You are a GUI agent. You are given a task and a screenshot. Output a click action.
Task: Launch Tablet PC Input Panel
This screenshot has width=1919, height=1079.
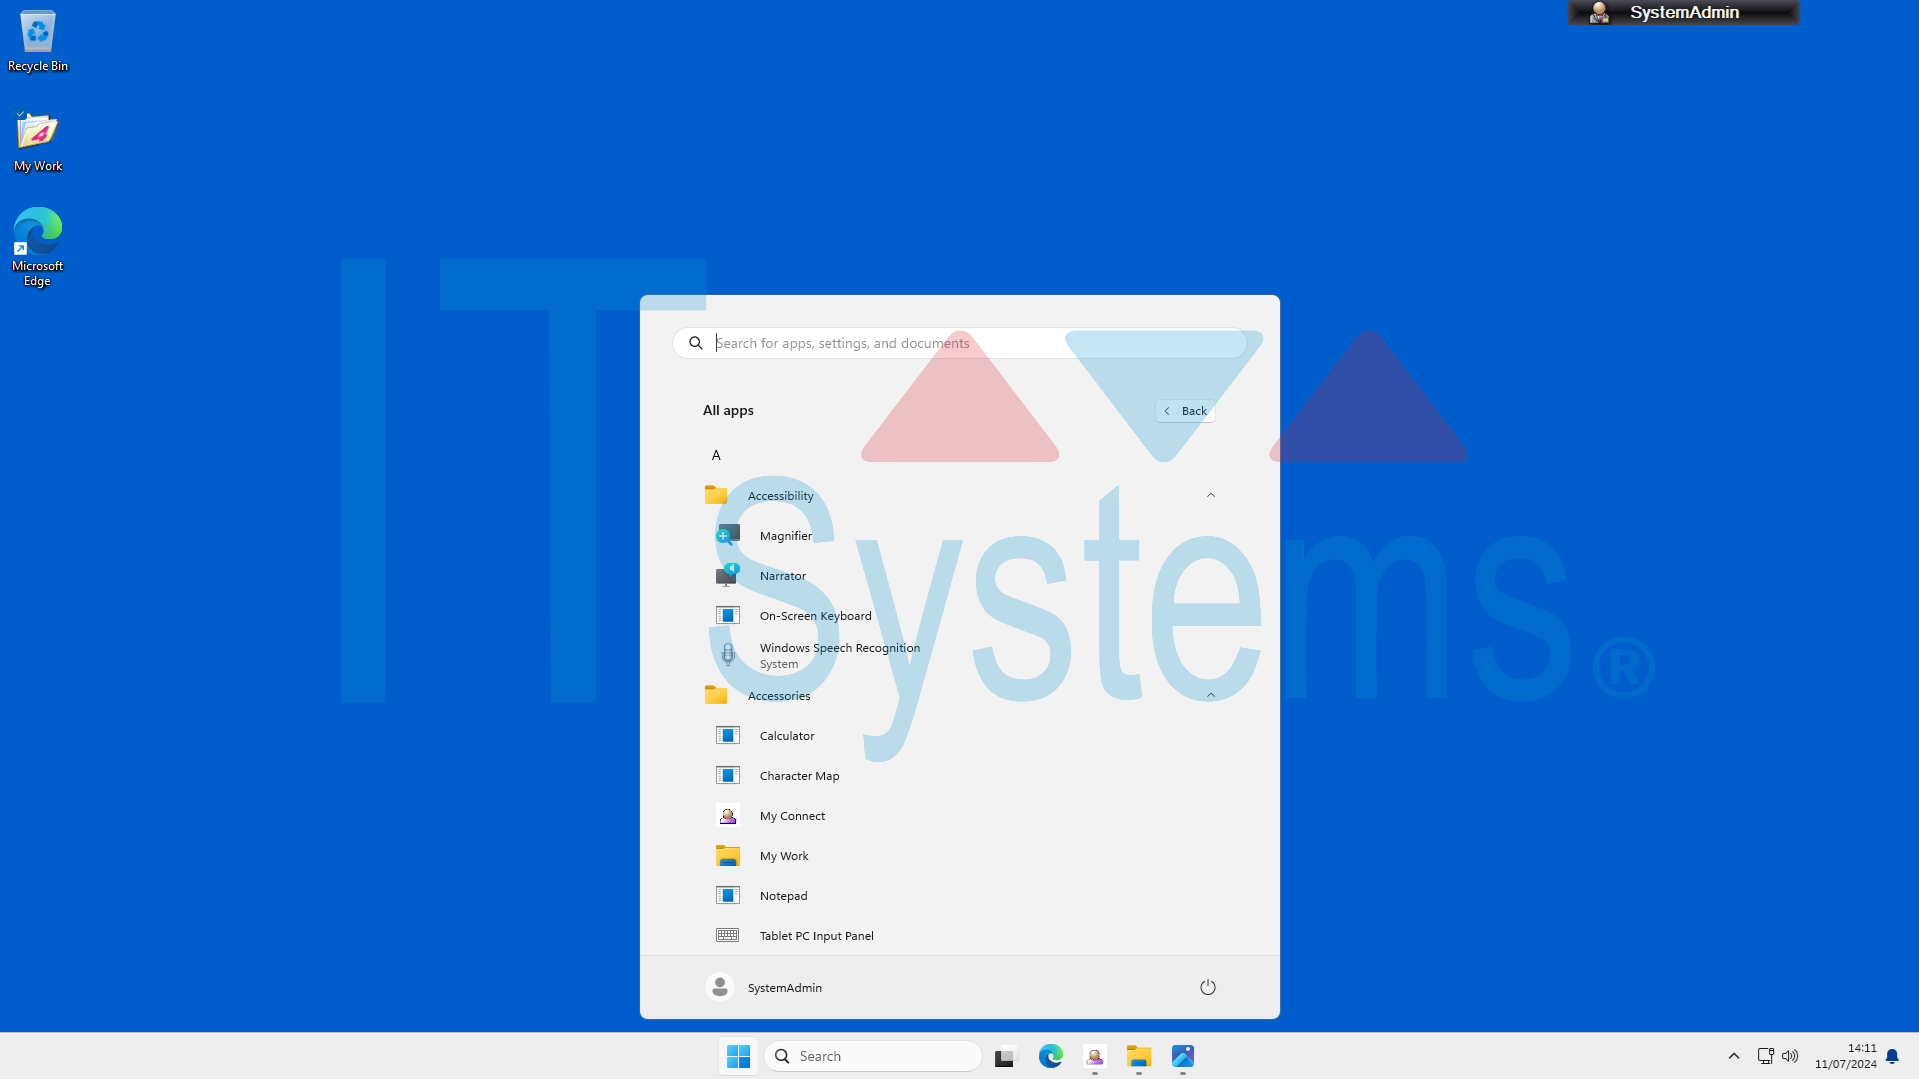coord(816,935)
